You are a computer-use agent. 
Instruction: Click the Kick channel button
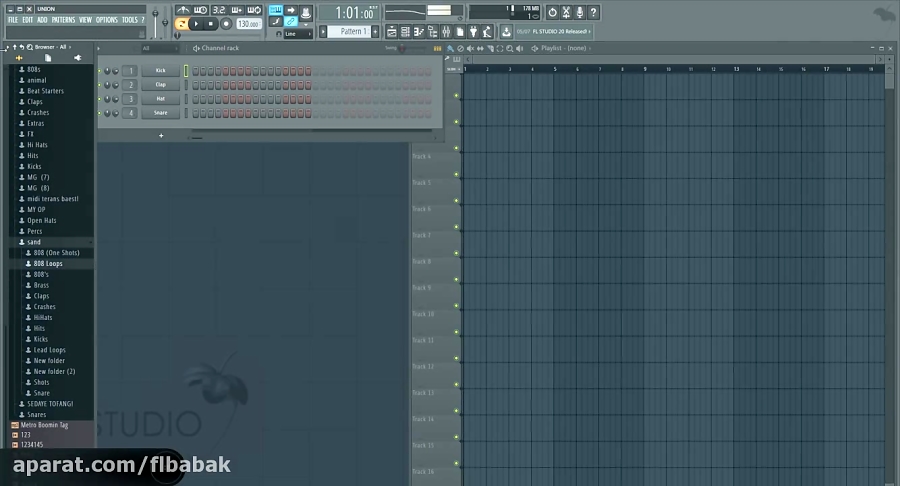click(161, 71)
